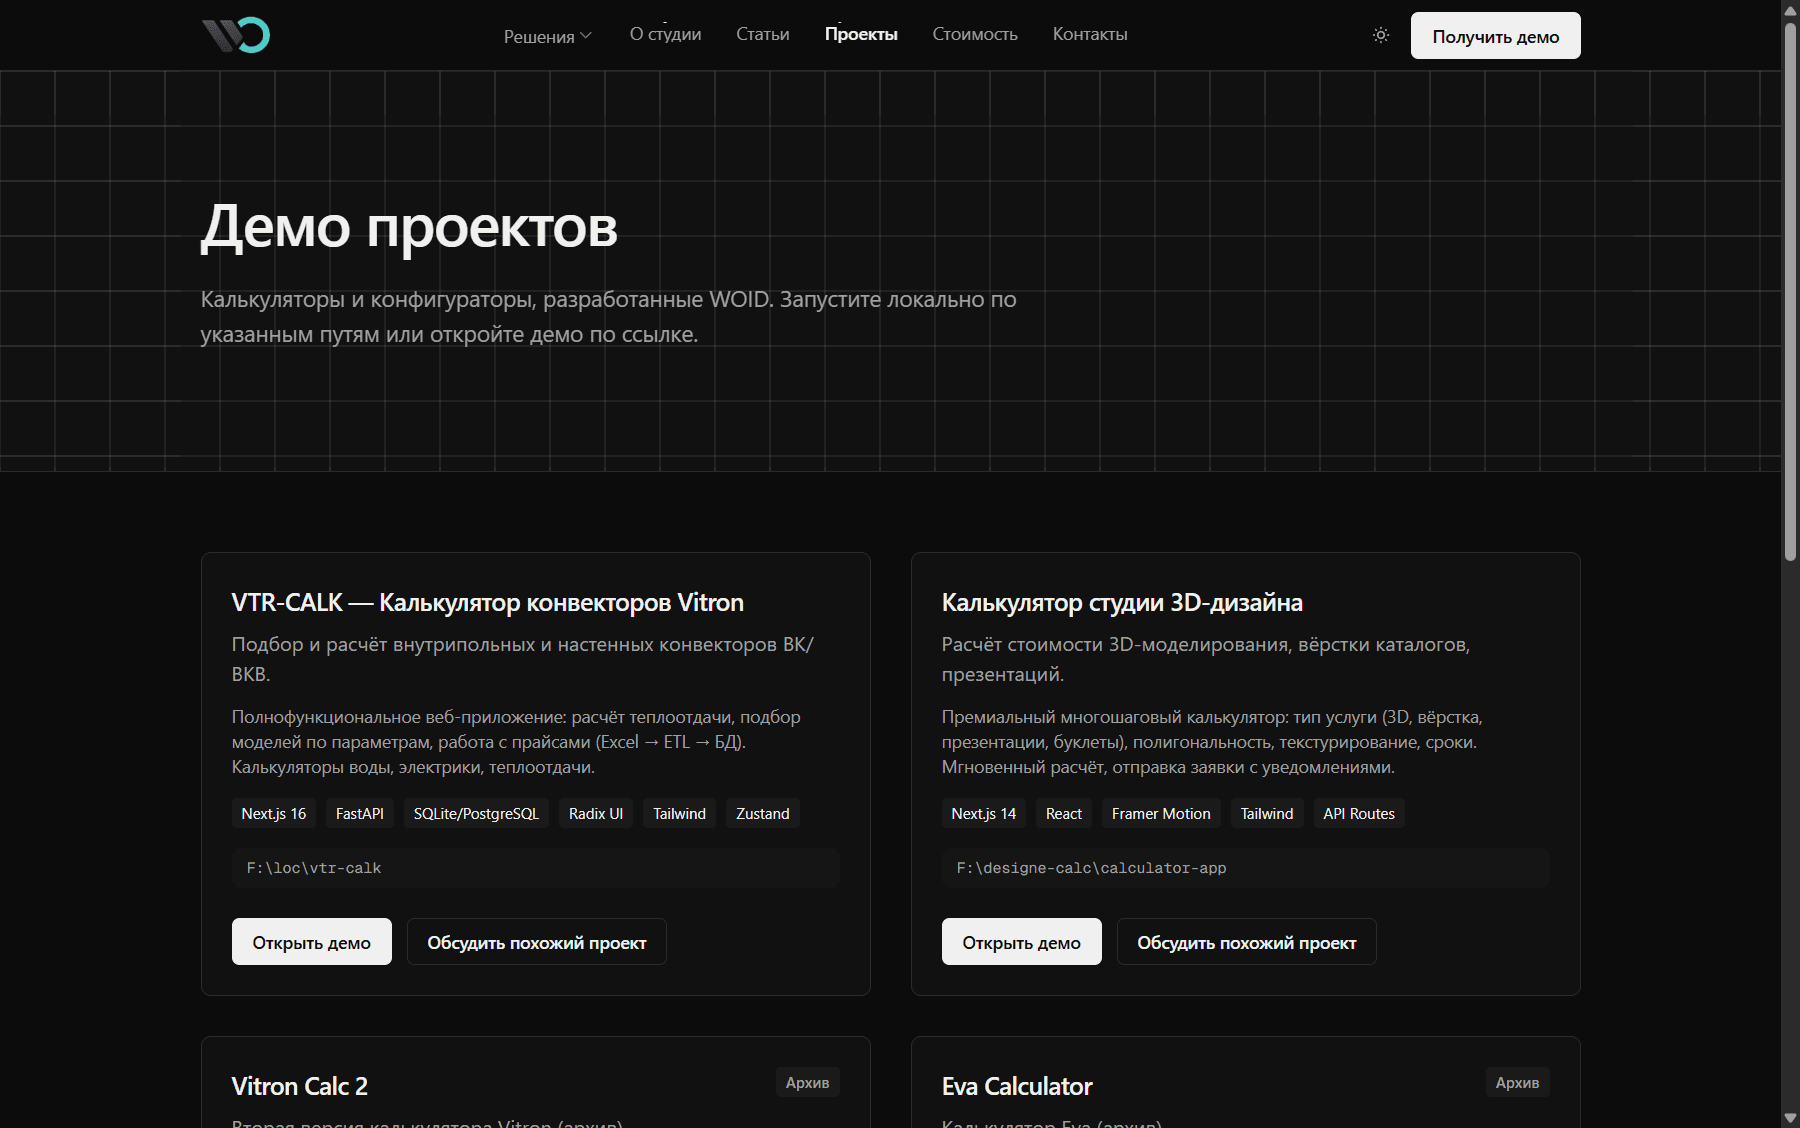The image size is (1800, 1128).
Task: Click the Архив badge on Eva Calculator
Action: tap(1518, 1083)
